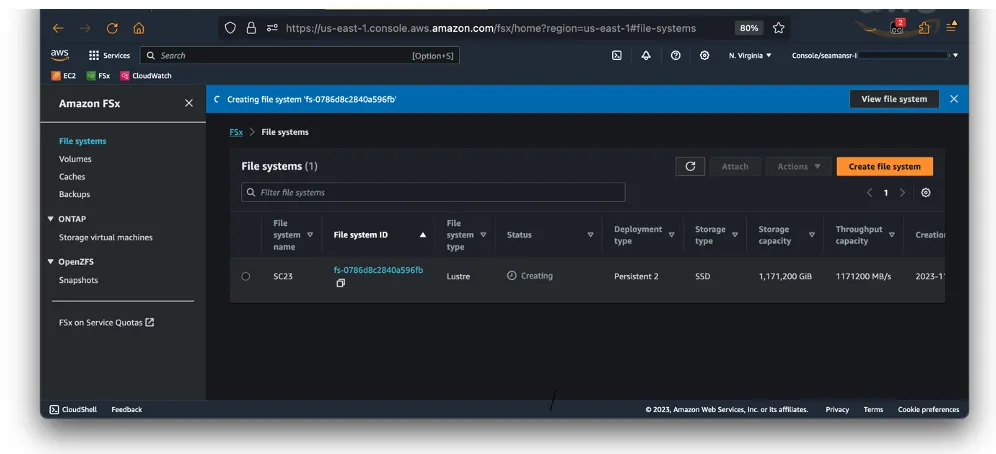Open the browser home page icon
Viewport: 996px width, 454px height.
[138, 28]
